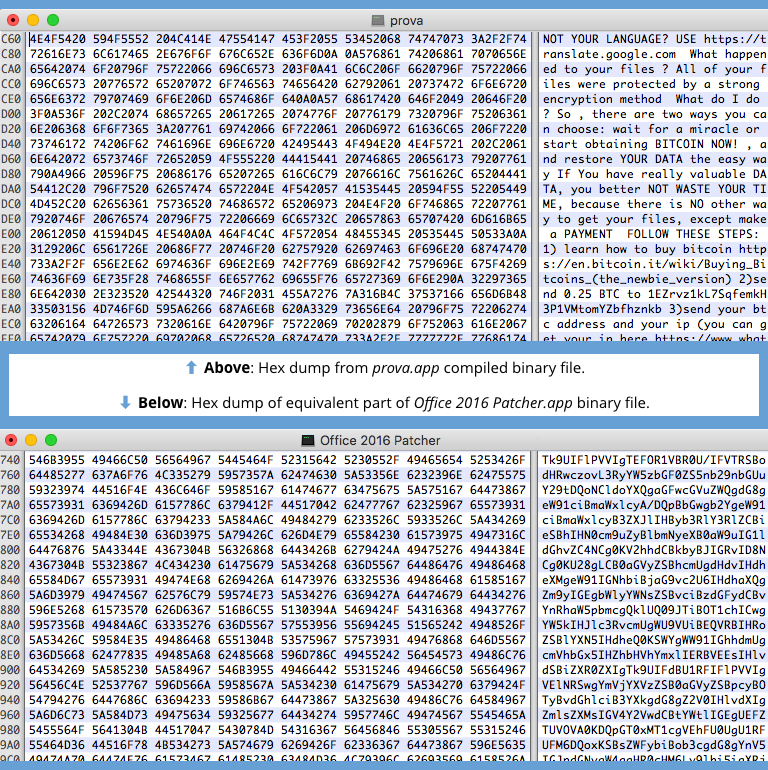This screenshot has height=770, width=768.
Task: Select offset E00 in the prova window
Action: click(11, 234)
